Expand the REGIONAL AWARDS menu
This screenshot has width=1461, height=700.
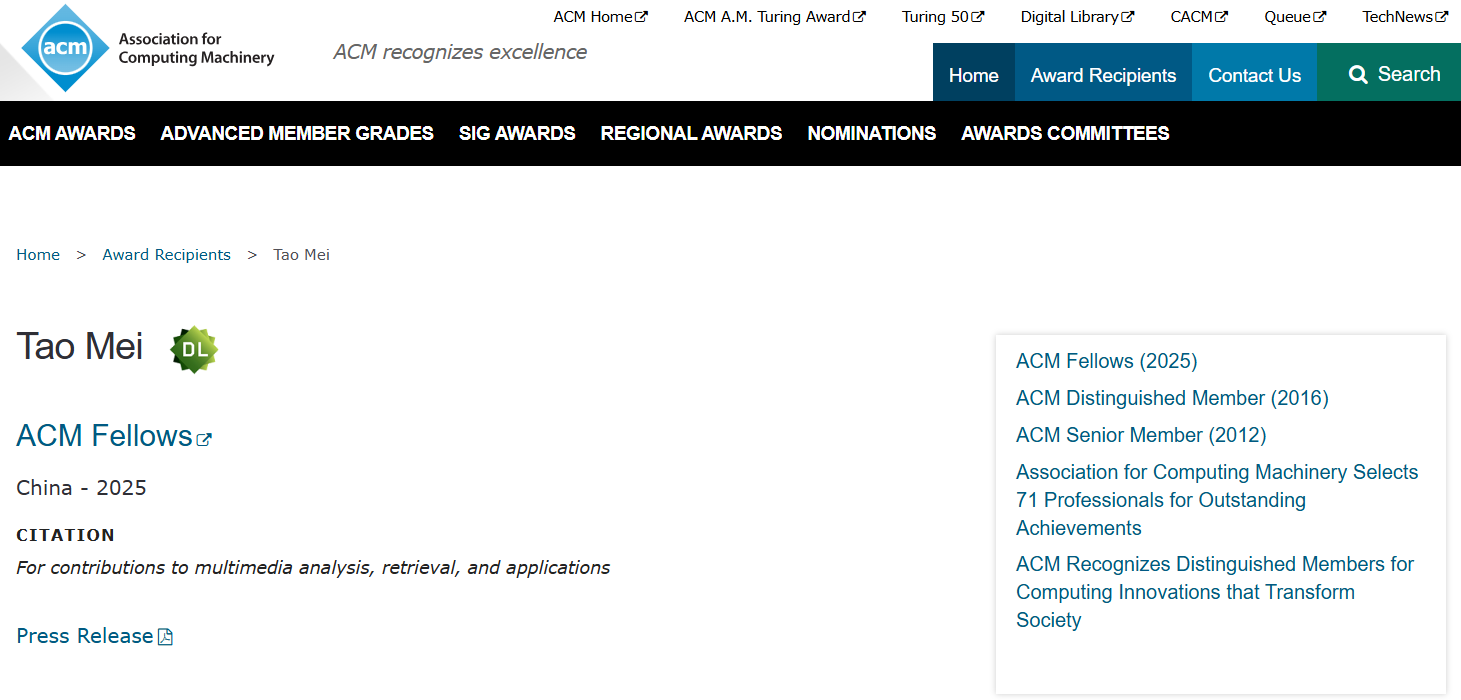pyautogui.click(x=691, y=133)
